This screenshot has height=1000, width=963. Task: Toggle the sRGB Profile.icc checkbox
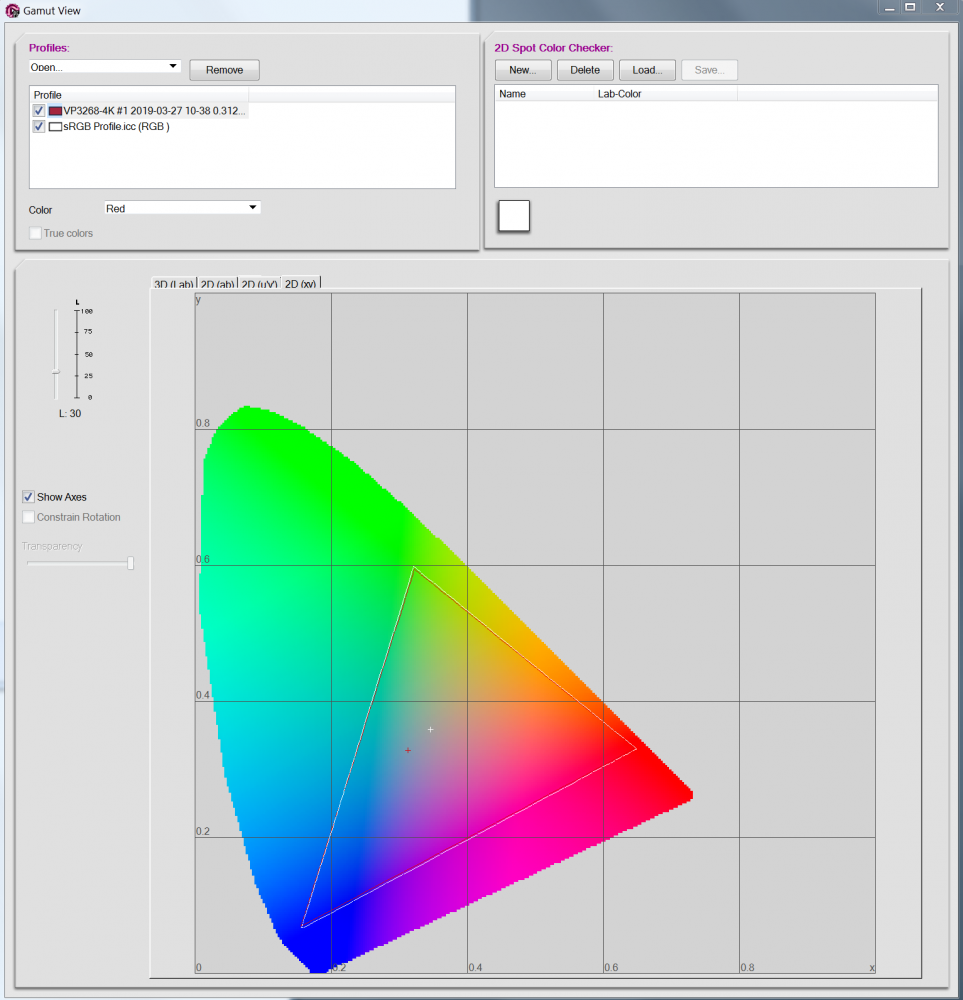[x=39, y=126]
